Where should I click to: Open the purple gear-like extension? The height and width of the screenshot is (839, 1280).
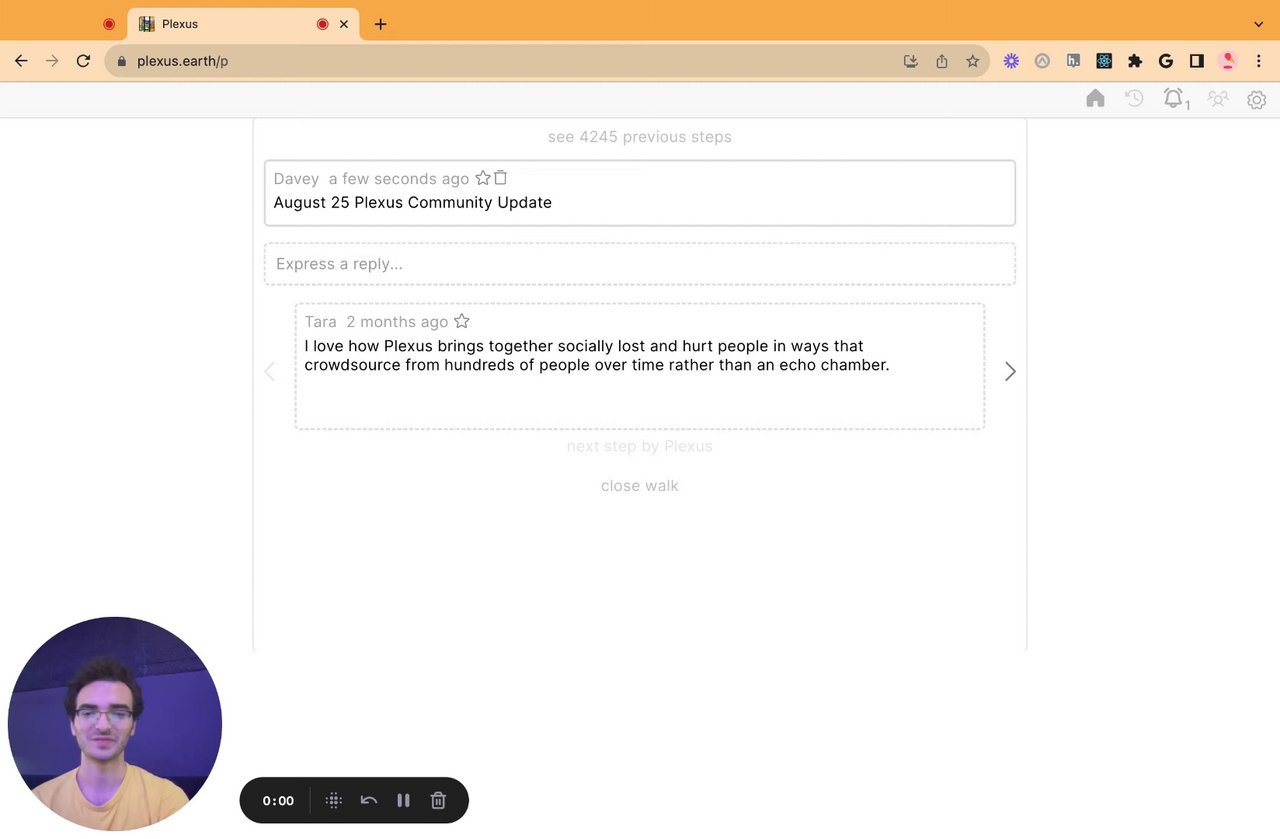point(1011,61)
